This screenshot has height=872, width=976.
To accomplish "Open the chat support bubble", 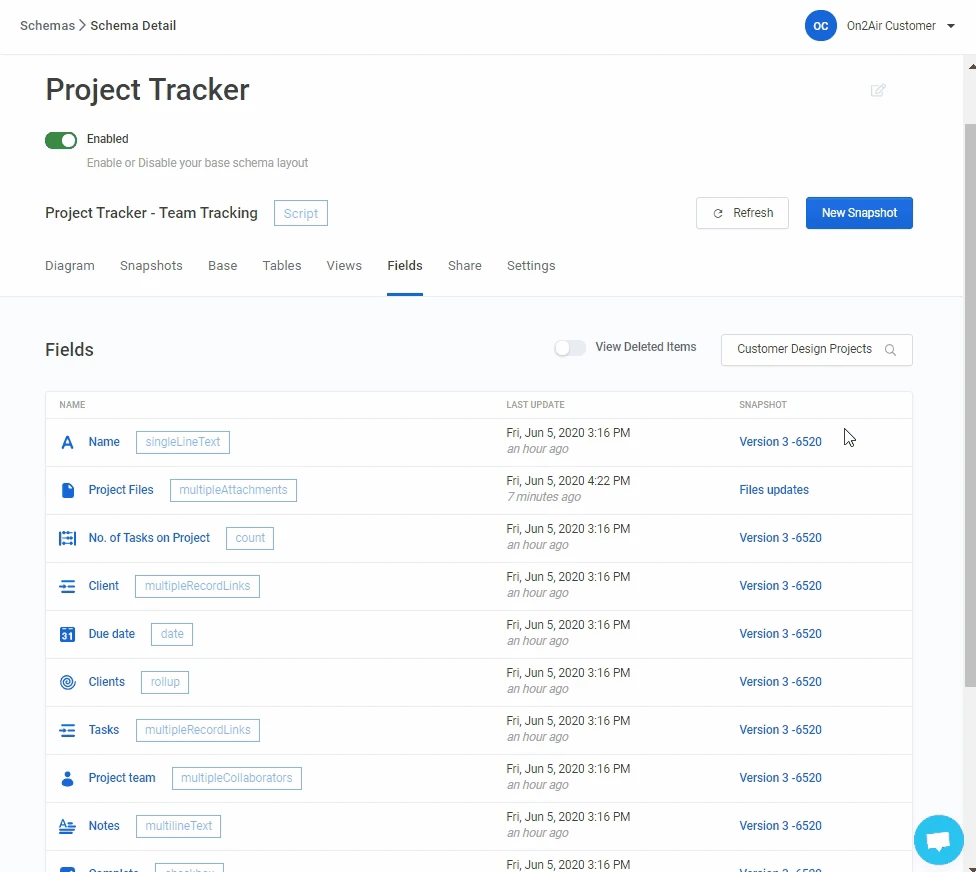I will 938,840.
